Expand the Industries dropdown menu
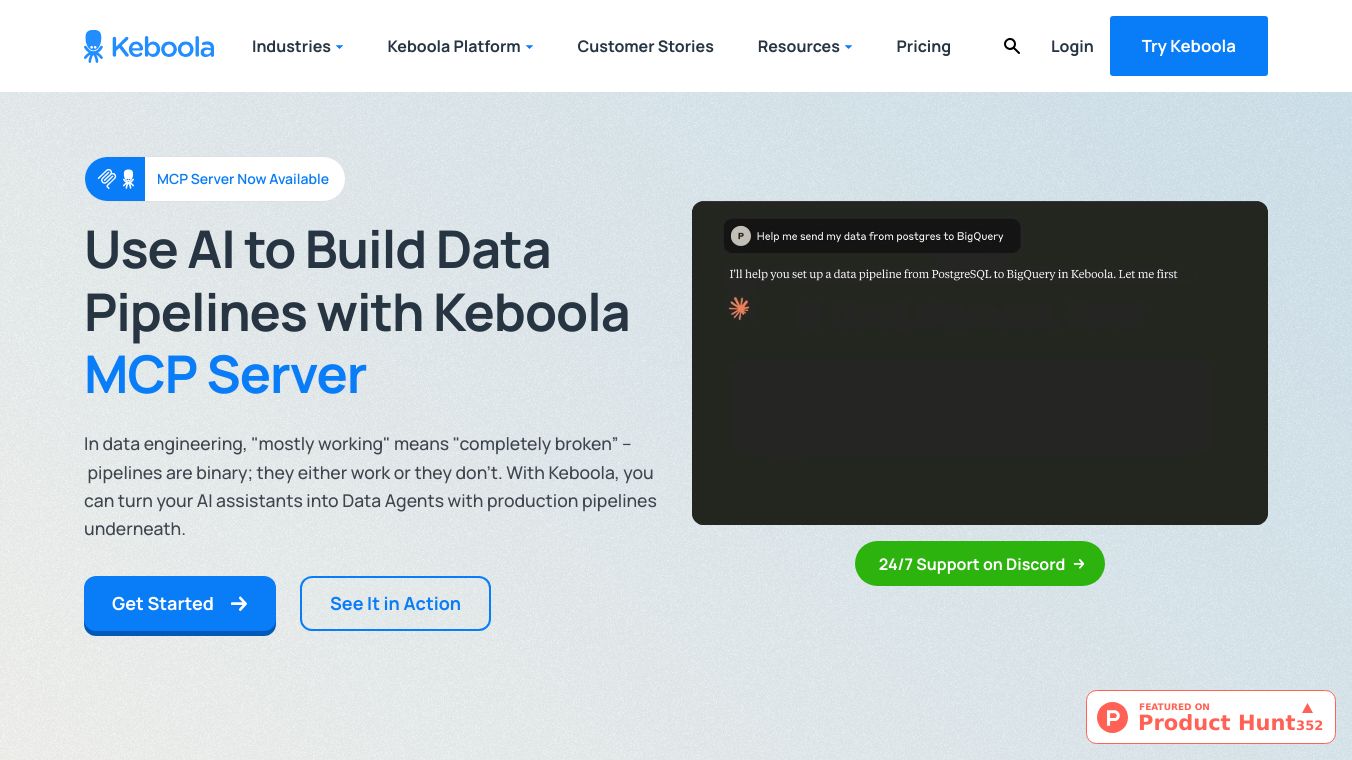1352x760 pixels. 297,46
